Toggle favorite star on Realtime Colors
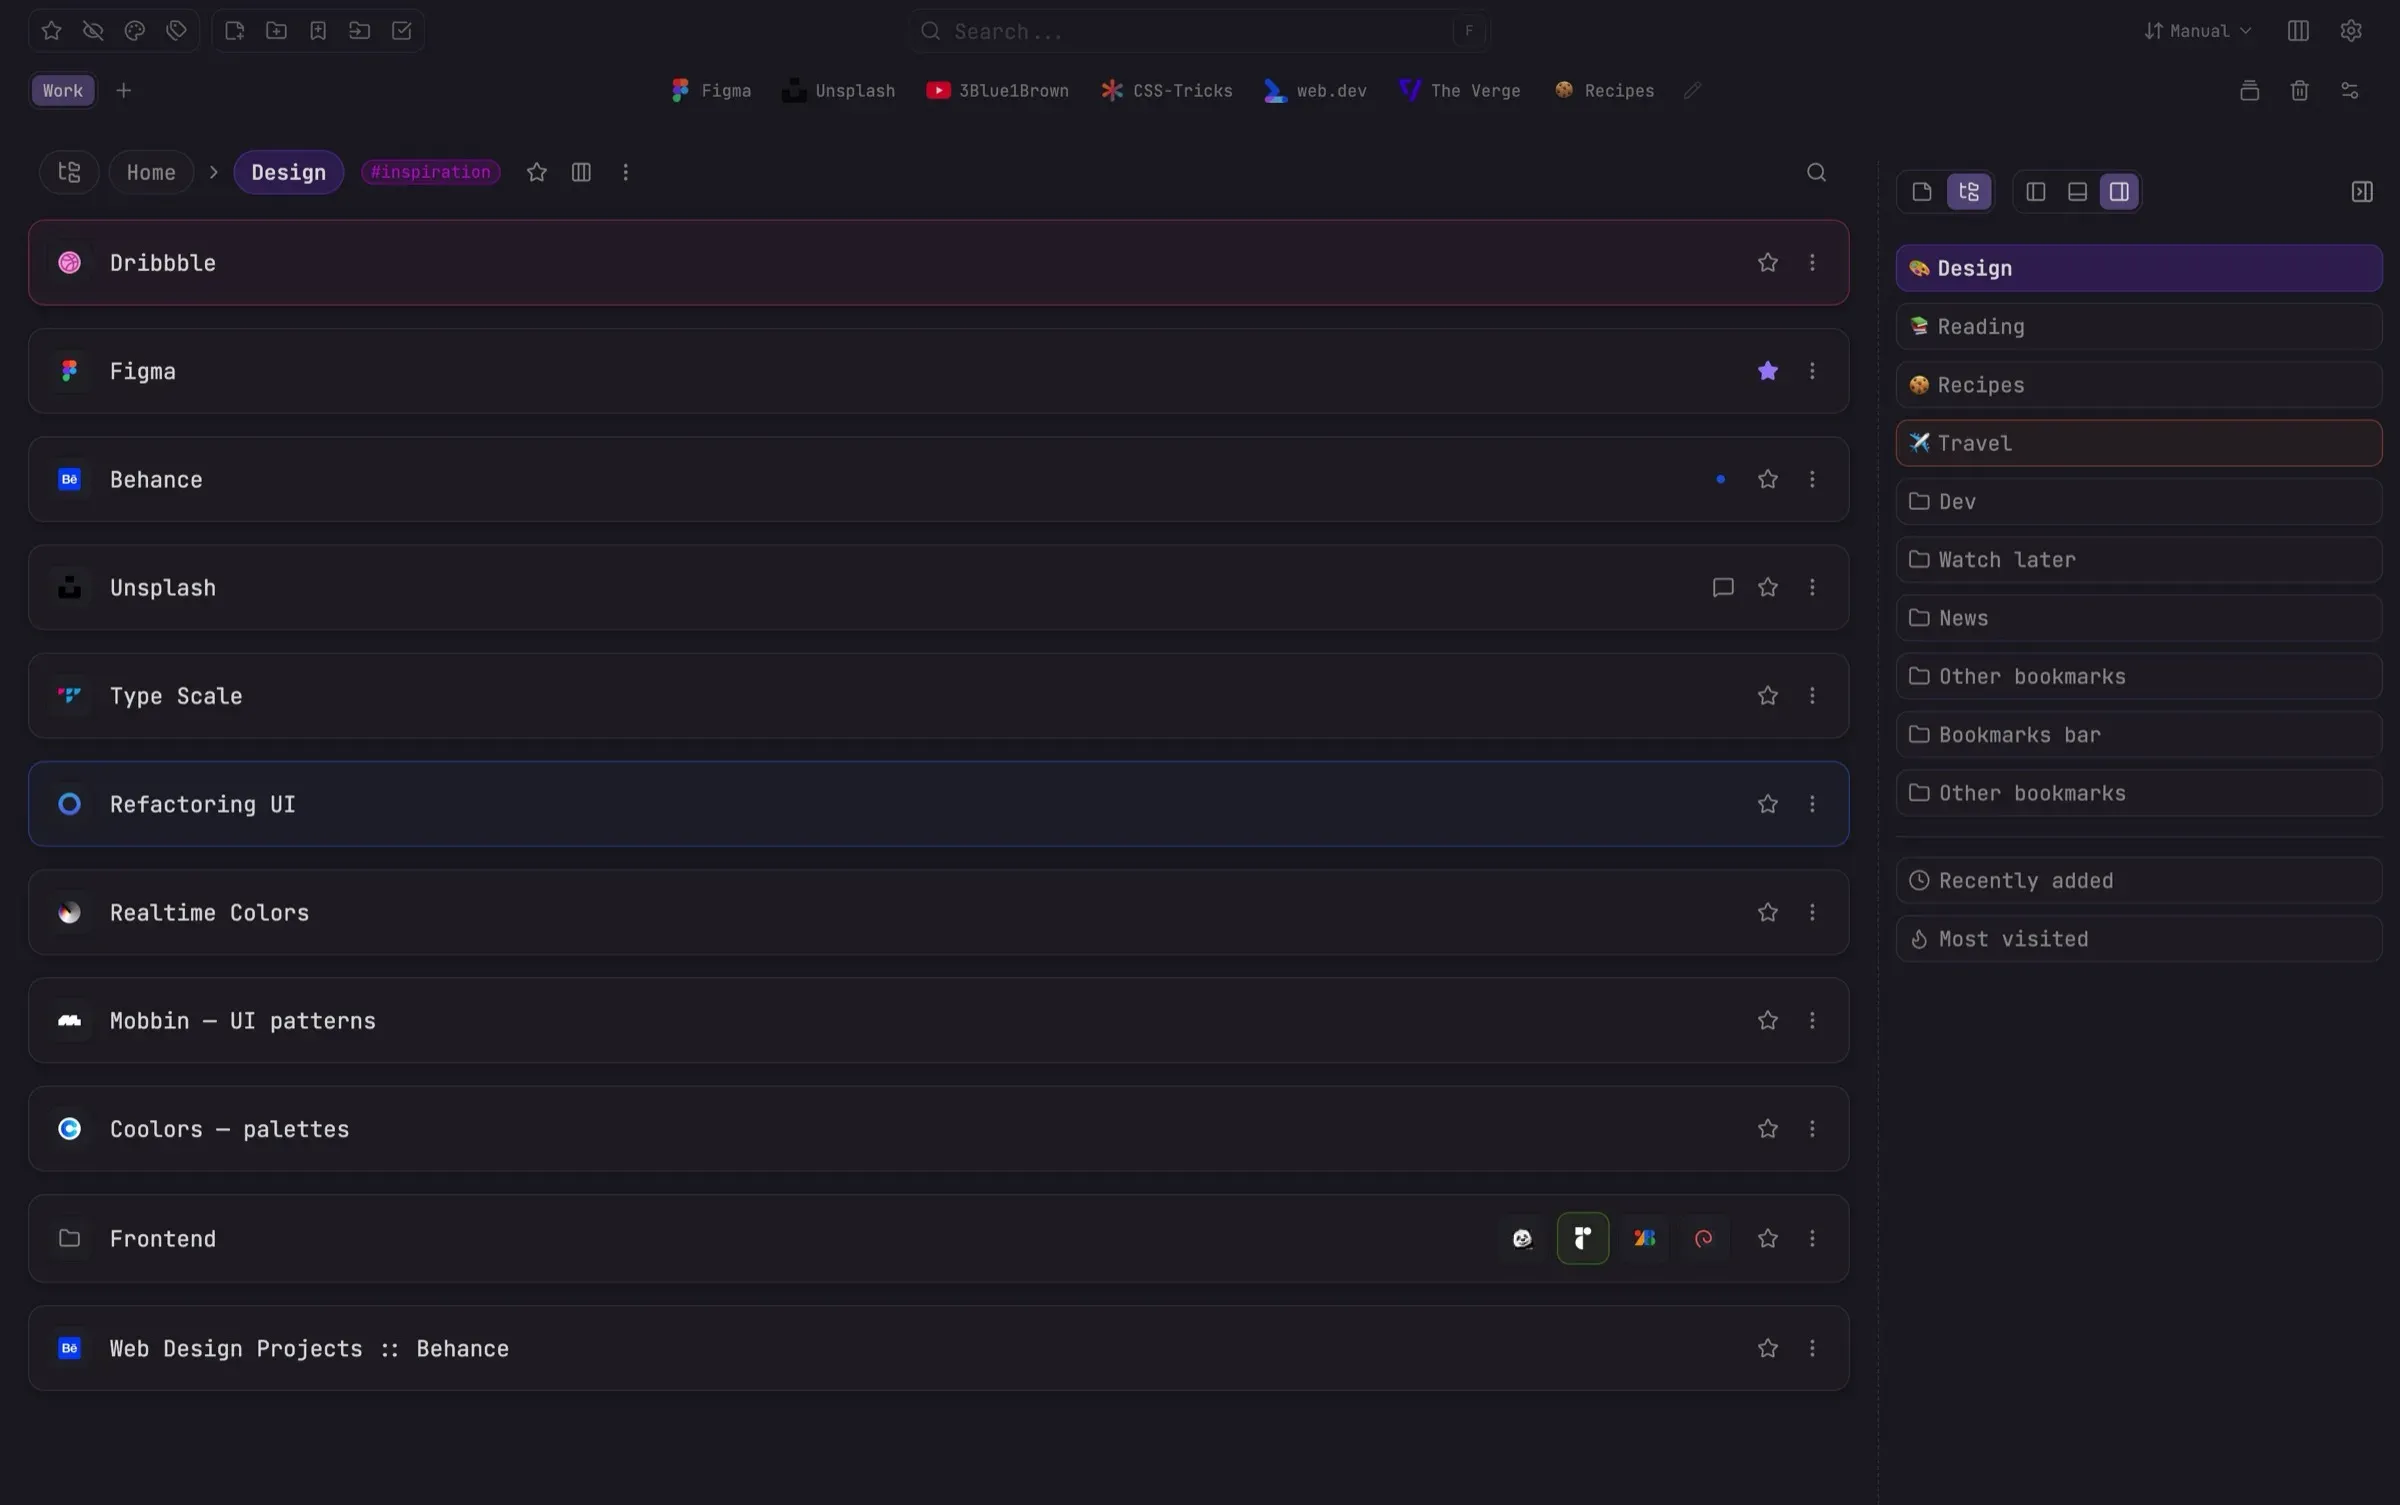This screenshot has width=2400, height=1505. click(x=1768, y=912)
